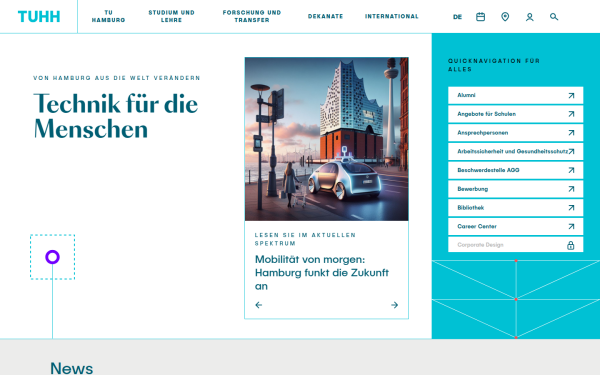Screen dimensions: 600x375
Task: Click arrow icon next to Angebote für Schulen
Action: tap(571, 114)
